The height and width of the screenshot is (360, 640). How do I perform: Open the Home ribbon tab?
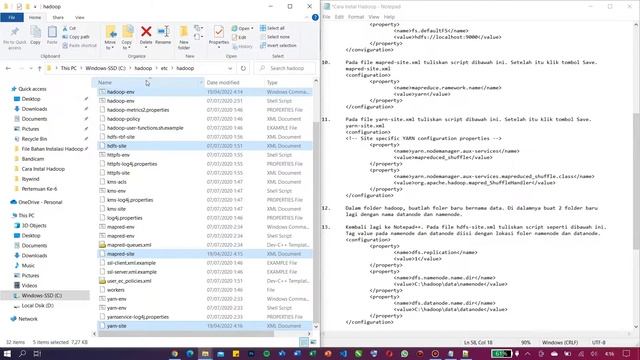point(35,18)
